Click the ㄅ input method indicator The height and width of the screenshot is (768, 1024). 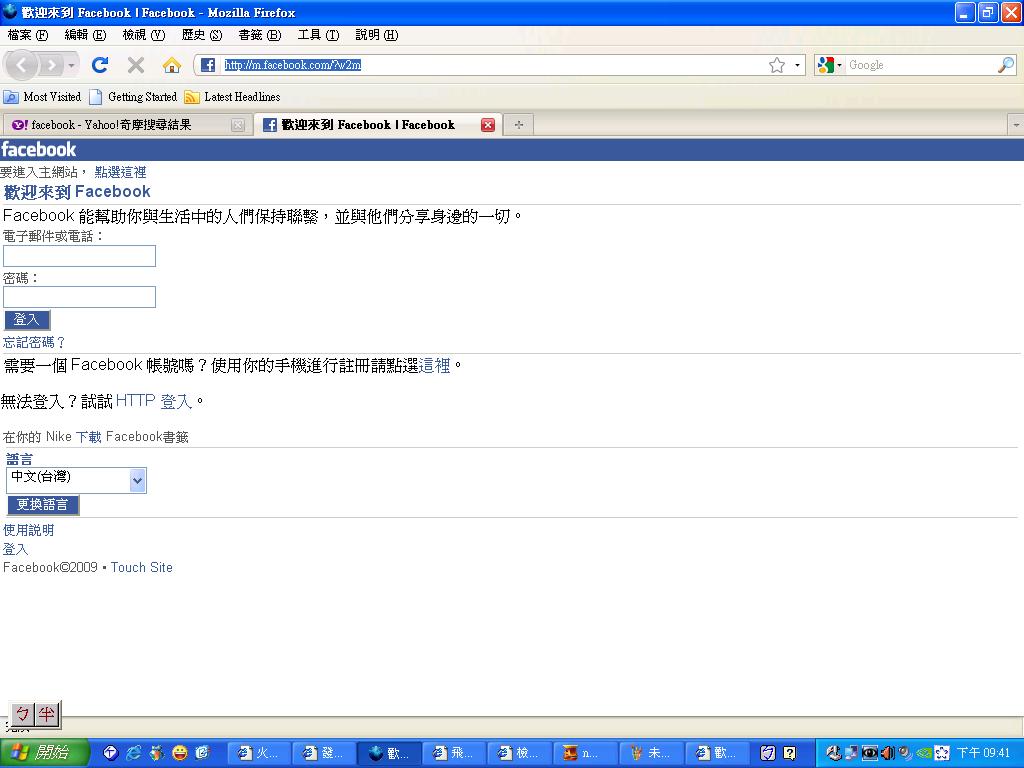(23, 714)
